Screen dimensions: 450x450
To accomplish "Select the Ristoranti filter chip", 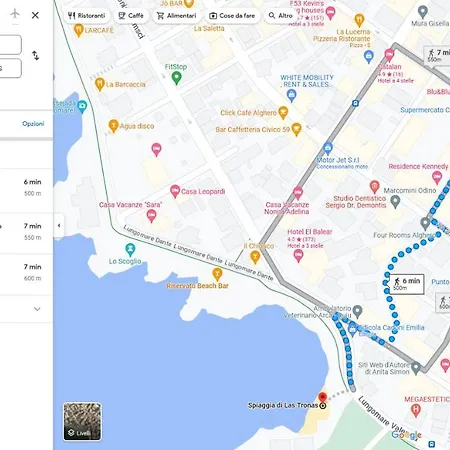I will [86, 16].
